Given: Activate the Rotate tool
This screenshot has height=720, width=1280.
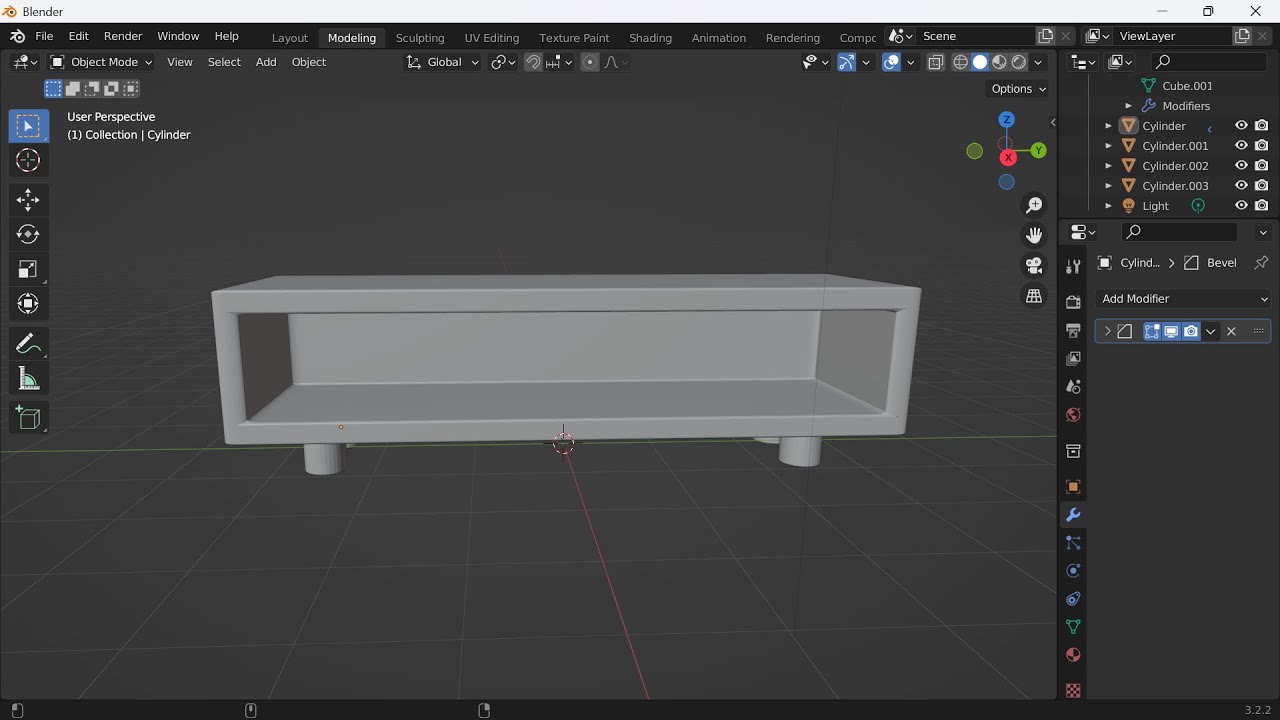Looking at the screenshot, I should coord(28,234).
